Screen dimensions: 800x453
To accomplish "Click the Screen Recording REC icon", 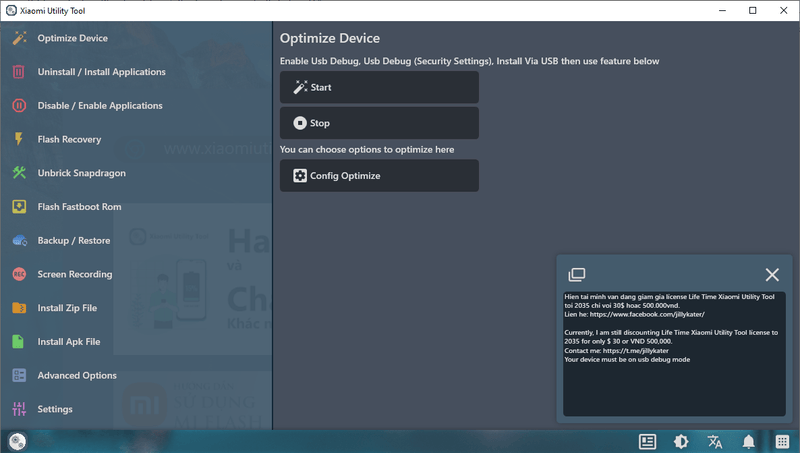I will (x=19, y=275).
